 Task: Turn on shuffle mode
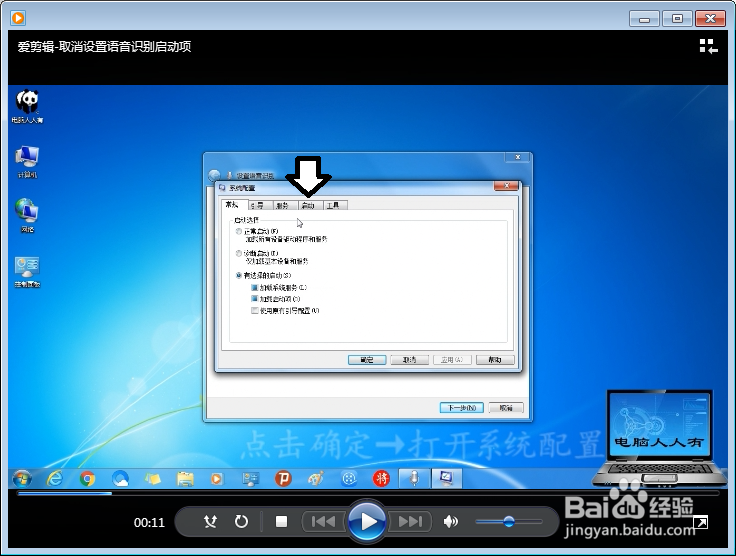[x=210, y=521]
